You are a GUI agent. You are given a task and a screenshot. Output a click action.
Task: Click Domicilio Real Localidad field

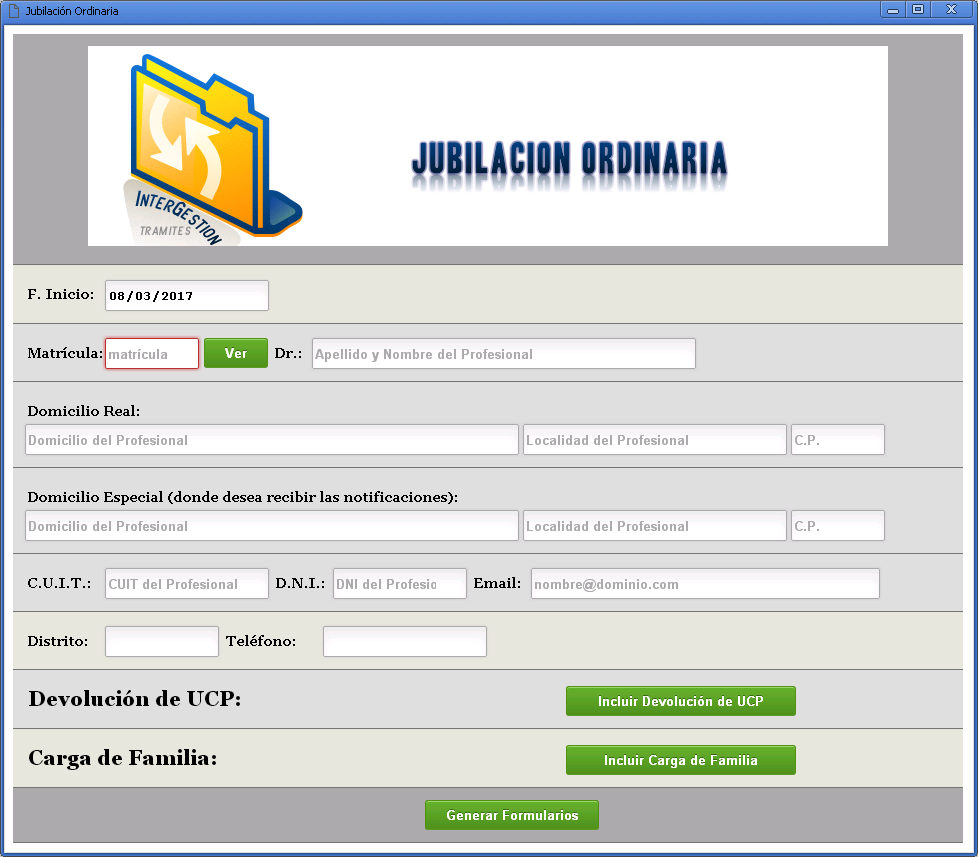654,440
